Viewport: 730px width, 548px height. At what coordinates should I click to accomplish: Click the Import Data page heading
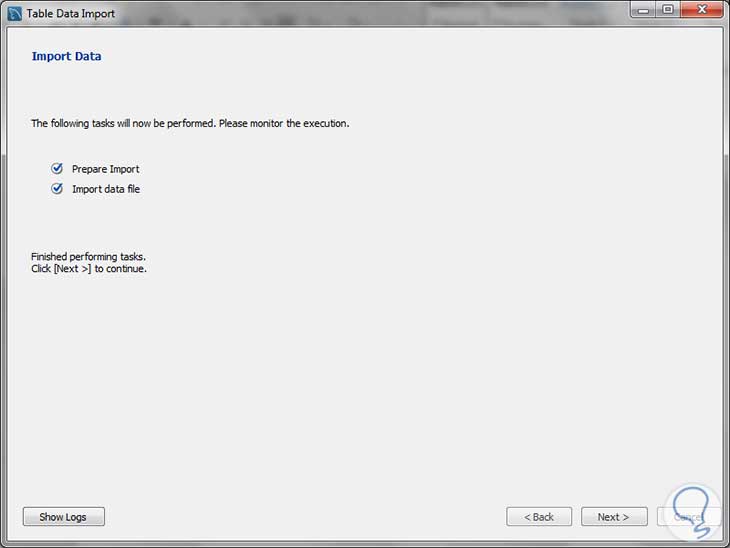(66, 56)
